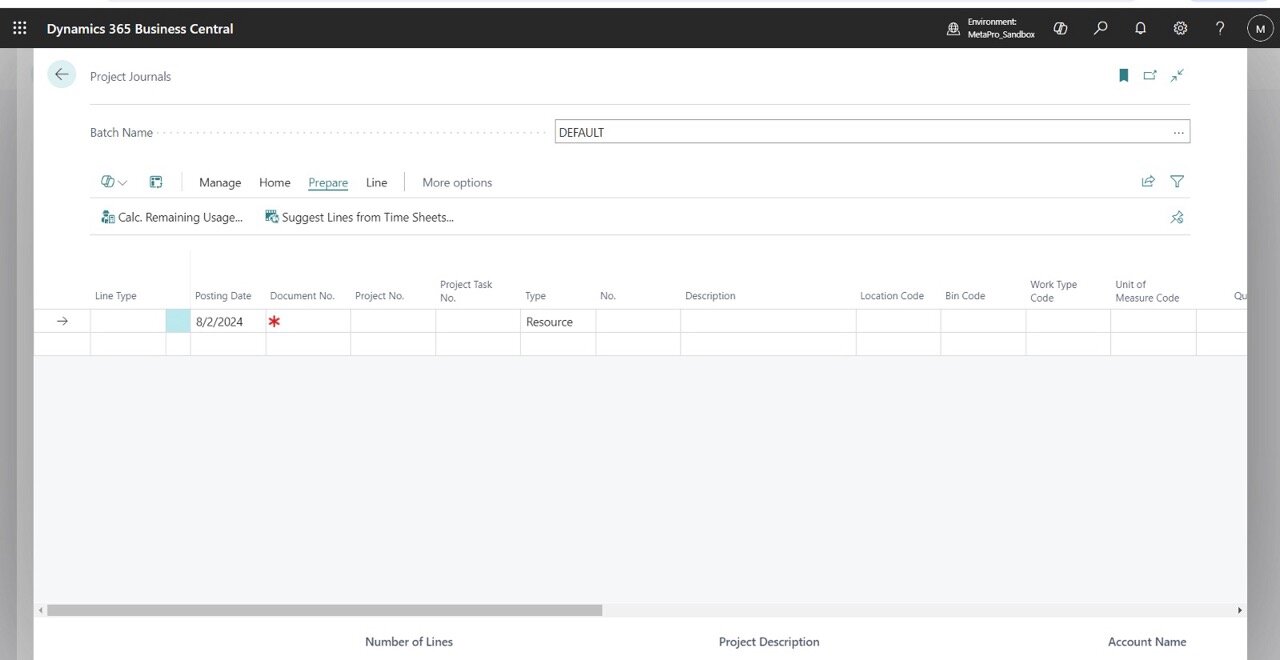The image size is (1280, 660).
Task: Click the bookmark icon
Action: [x=1124, y=75]
